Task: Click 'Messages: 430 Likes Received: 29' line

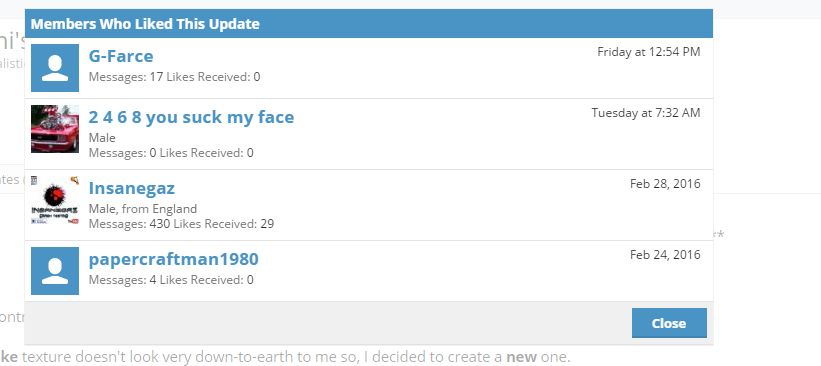Action: point(181,224)
